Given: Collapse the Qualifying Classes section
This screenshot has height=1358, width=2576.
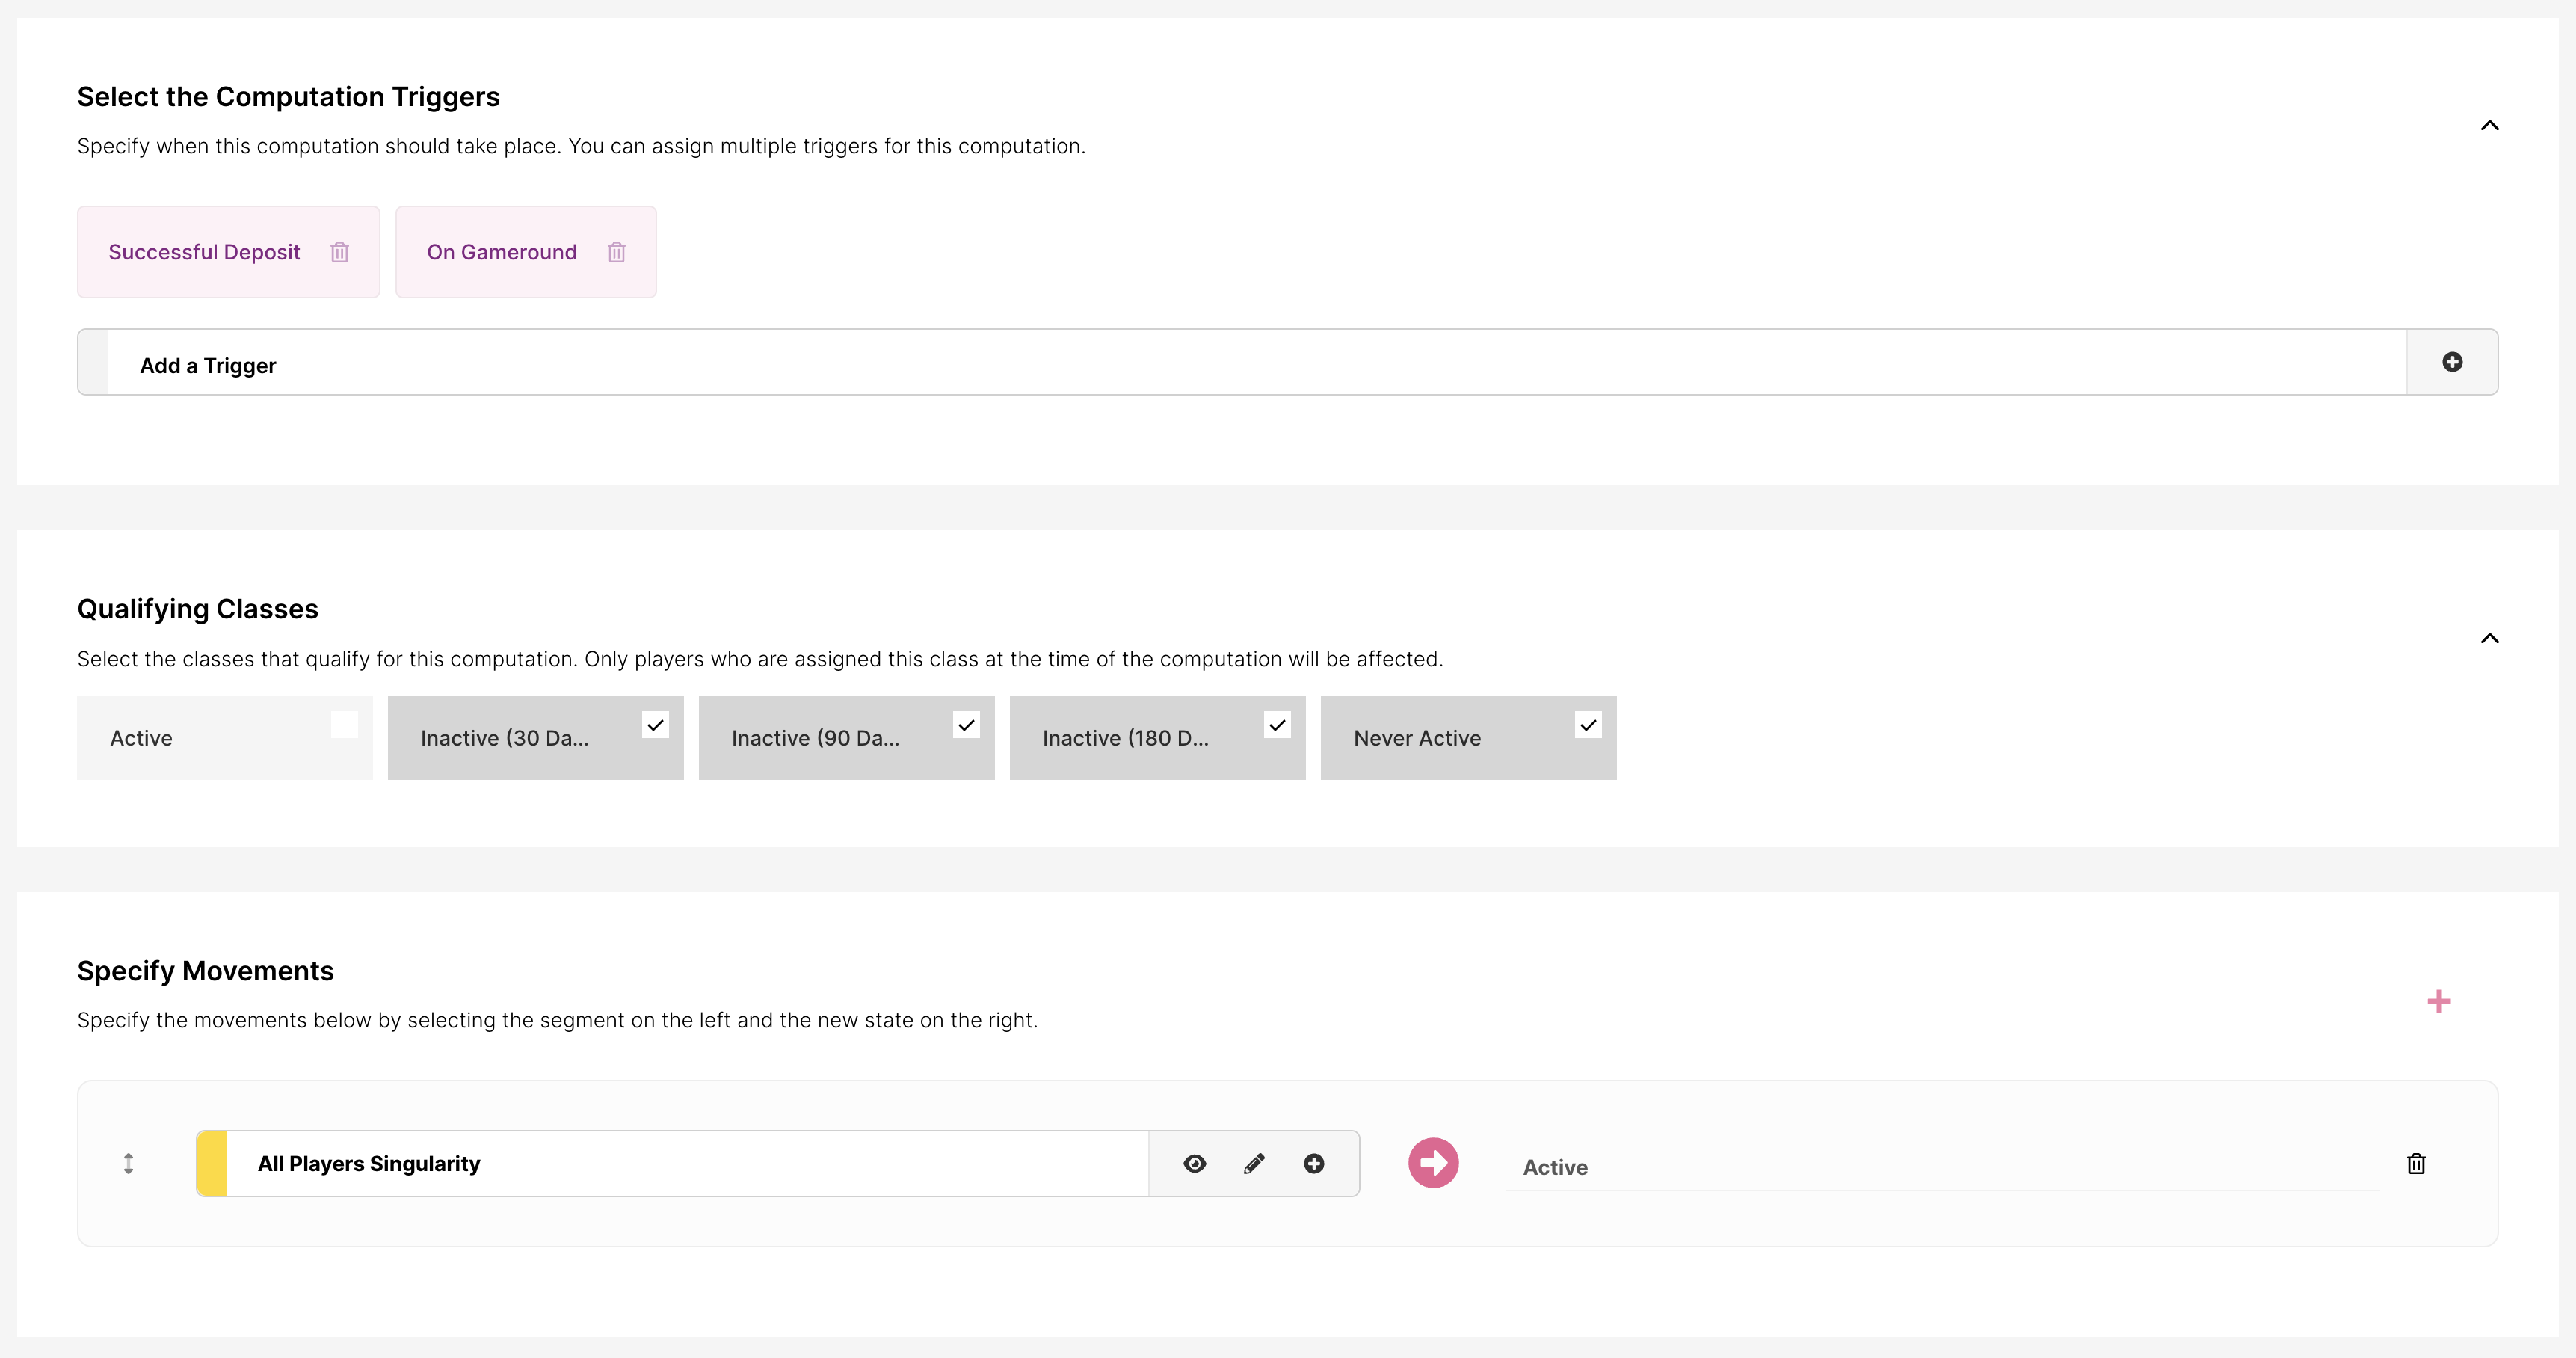Looking at the screenshot, I should pyautogui.click(x=2490, y=638).
